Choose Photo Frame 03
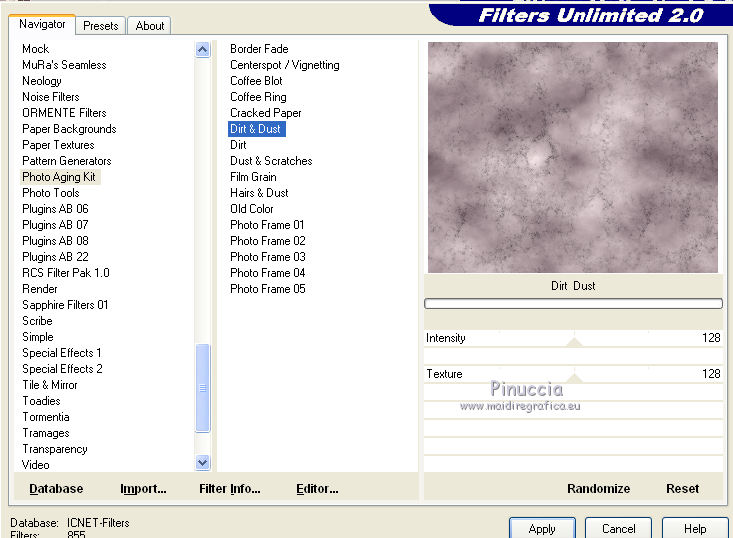 (267, 257)
